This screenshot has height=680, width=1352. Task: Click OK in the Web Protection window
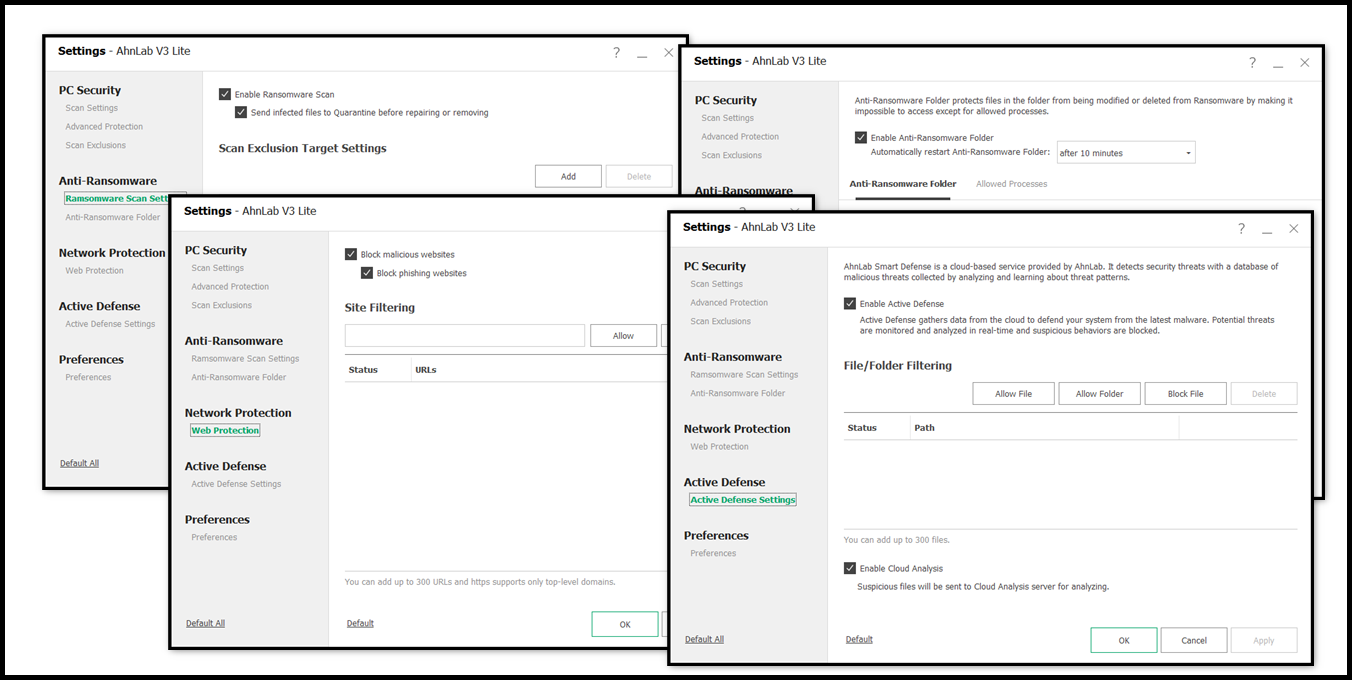pyautogui.click(x=625, y=624)
